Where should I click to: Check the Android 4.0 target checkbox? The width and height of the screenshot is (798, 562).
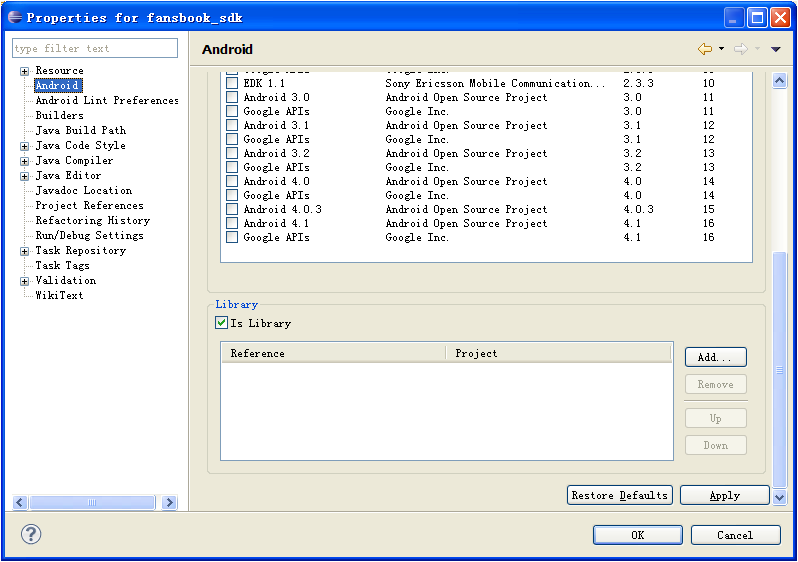pyautogui.click(x=232, y=181)
